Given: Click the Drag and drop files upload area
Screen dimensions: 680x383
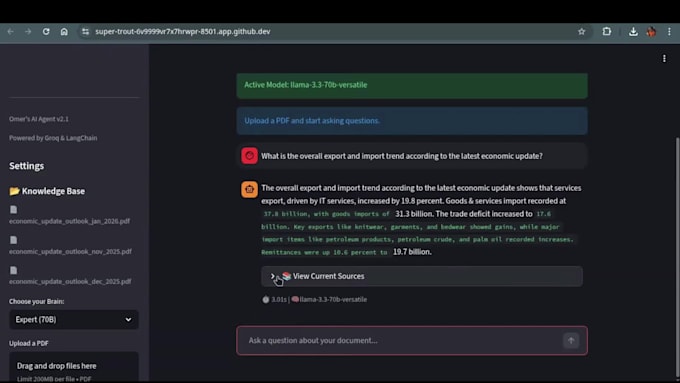Looking at the screenshot, I should [74, 367].
